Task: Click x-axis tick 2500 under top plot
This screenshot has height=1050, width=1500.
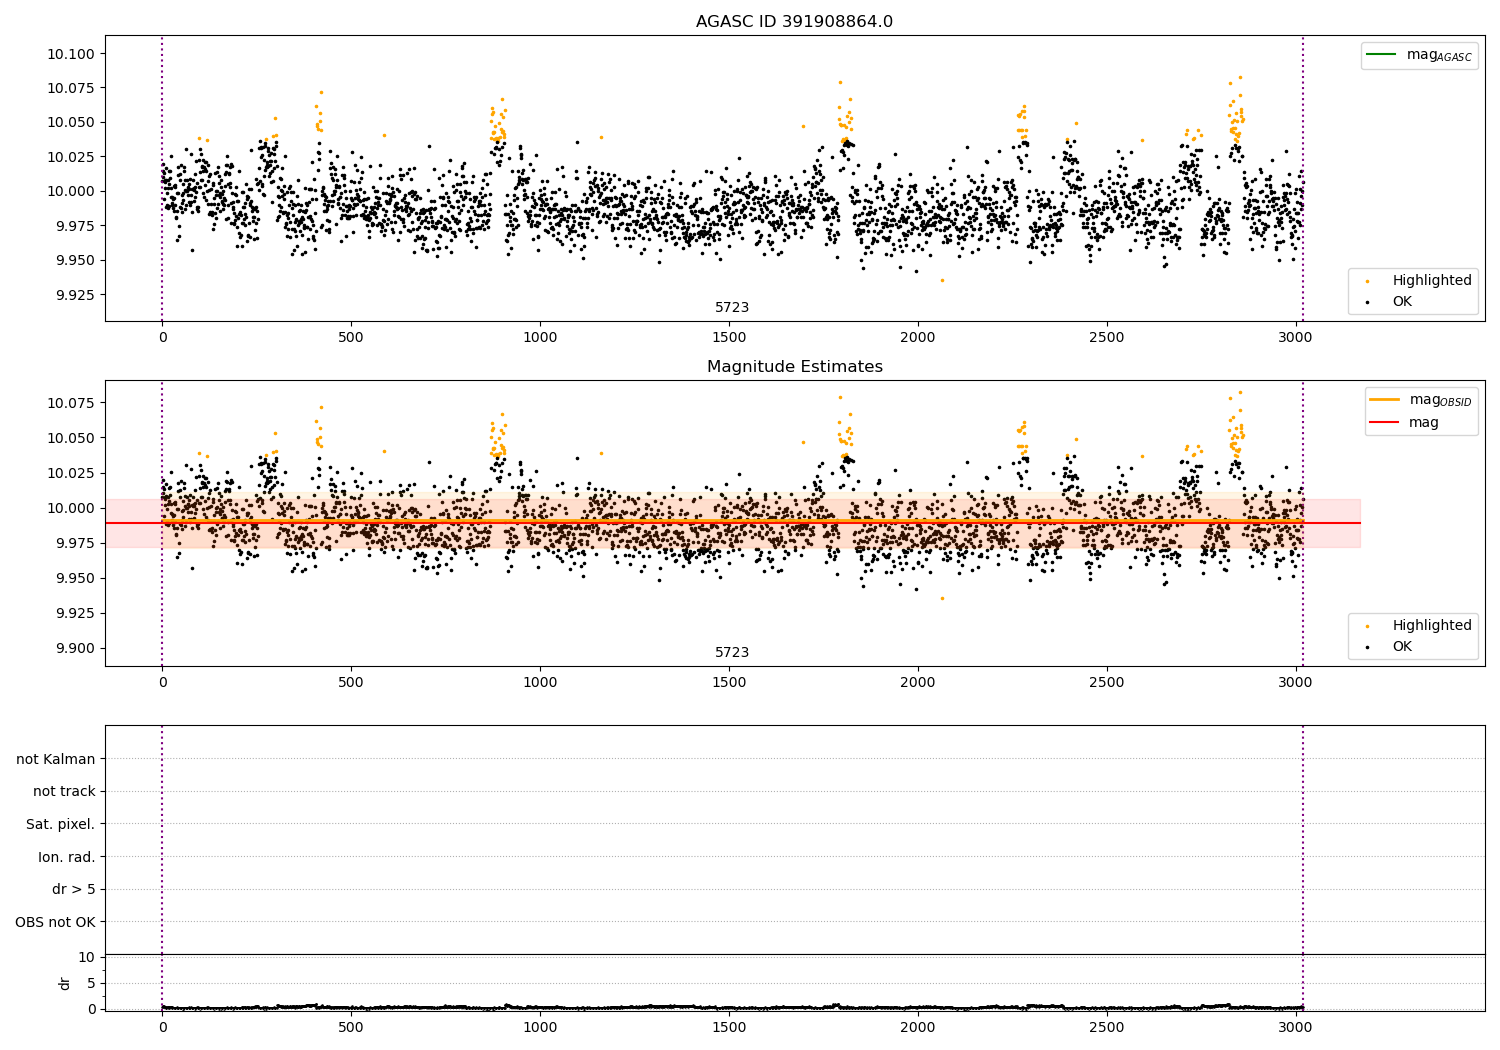Action: tap(1107, 338)
